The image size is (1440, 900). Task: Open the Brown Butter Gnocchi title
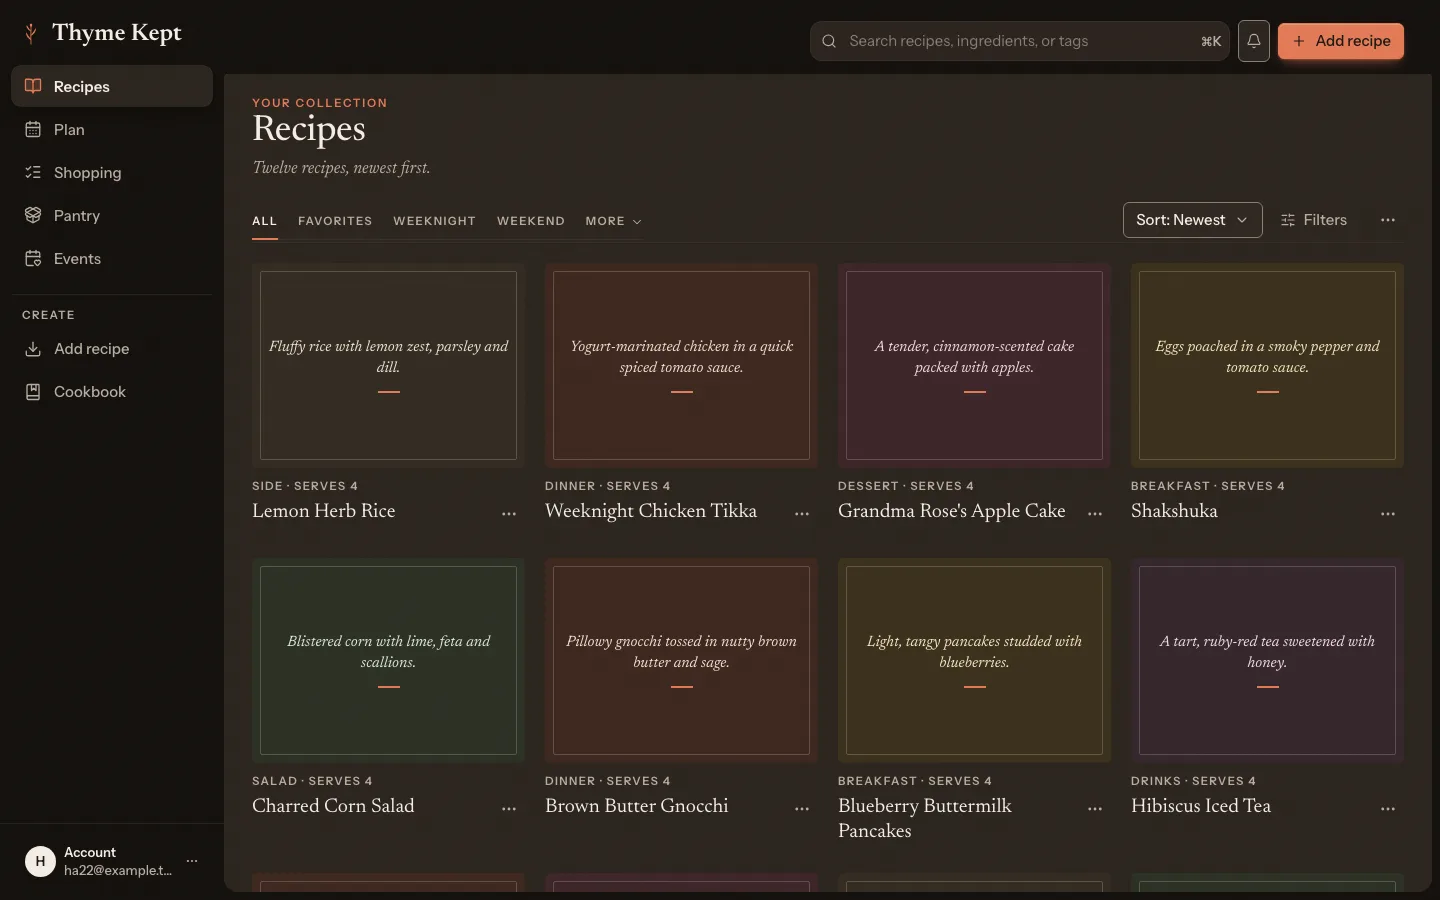[x=637, y=806]
